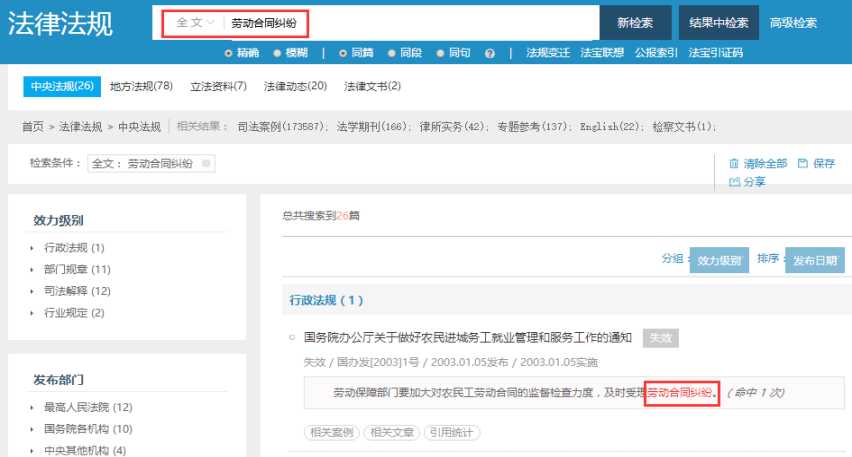
Task: Click the highlighted 劳动合同纠纷 text in the snippet
Action: 679,393
